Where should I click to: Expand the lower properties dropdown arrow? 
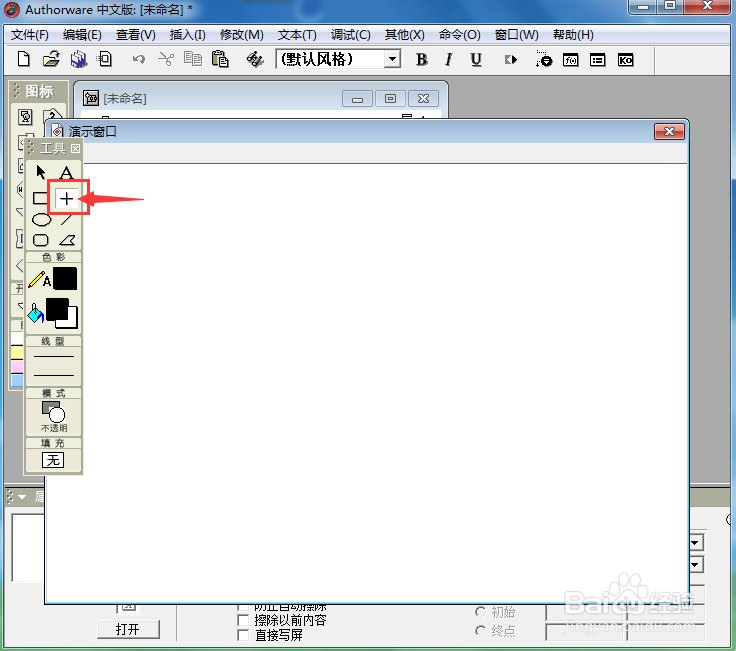696,564
